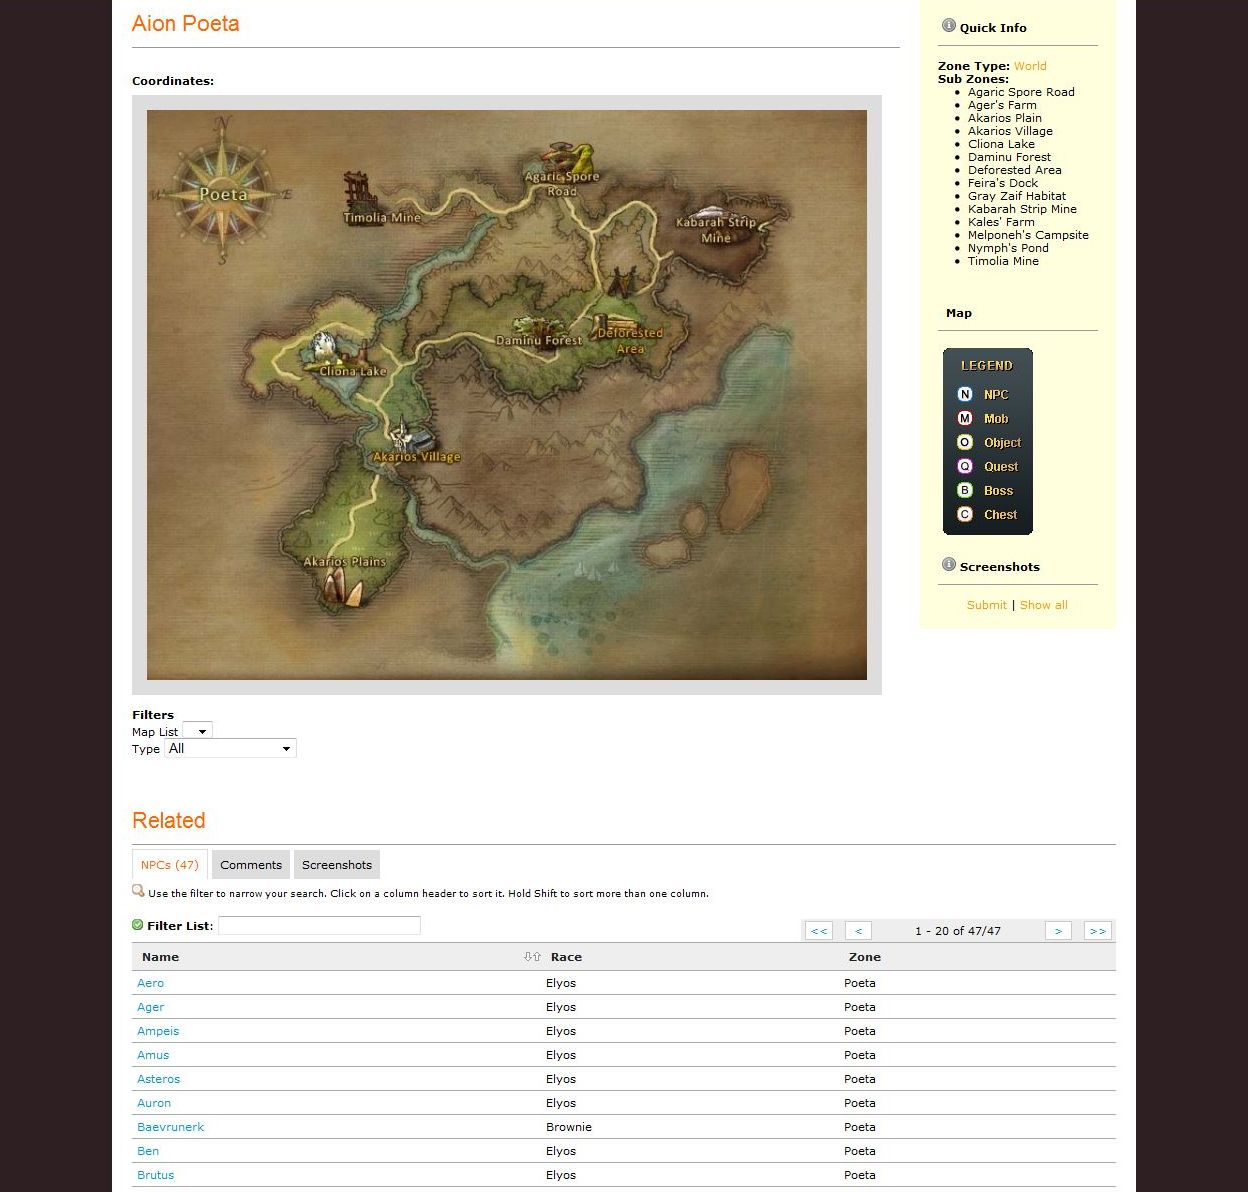Open the World zone type link

pyautogui.click(x=1030, y=66)
